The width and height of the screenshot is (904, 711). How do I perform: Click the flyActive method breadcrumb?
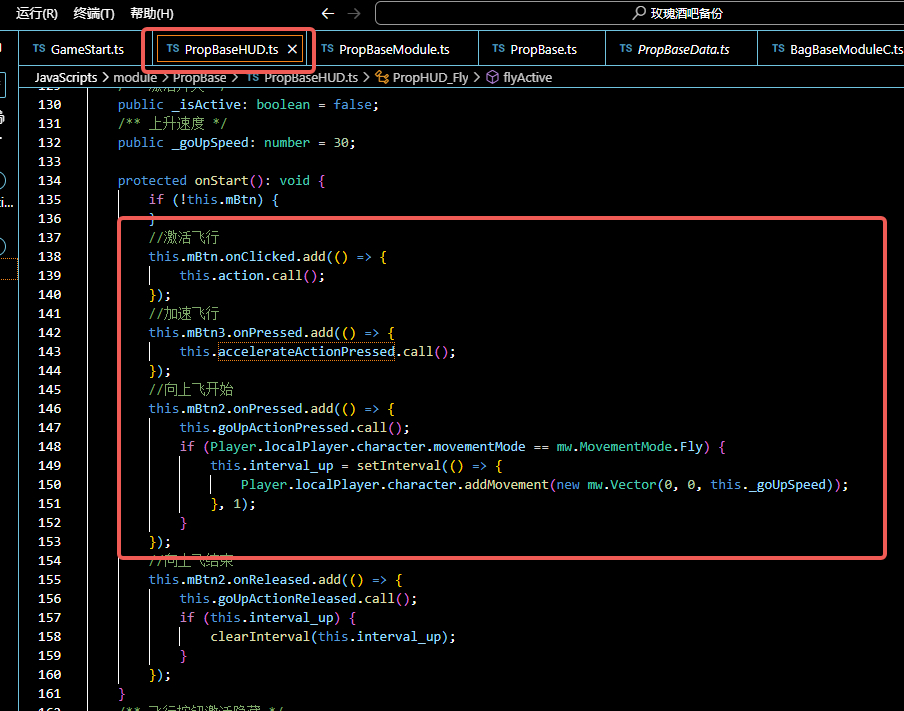[527, 77]
